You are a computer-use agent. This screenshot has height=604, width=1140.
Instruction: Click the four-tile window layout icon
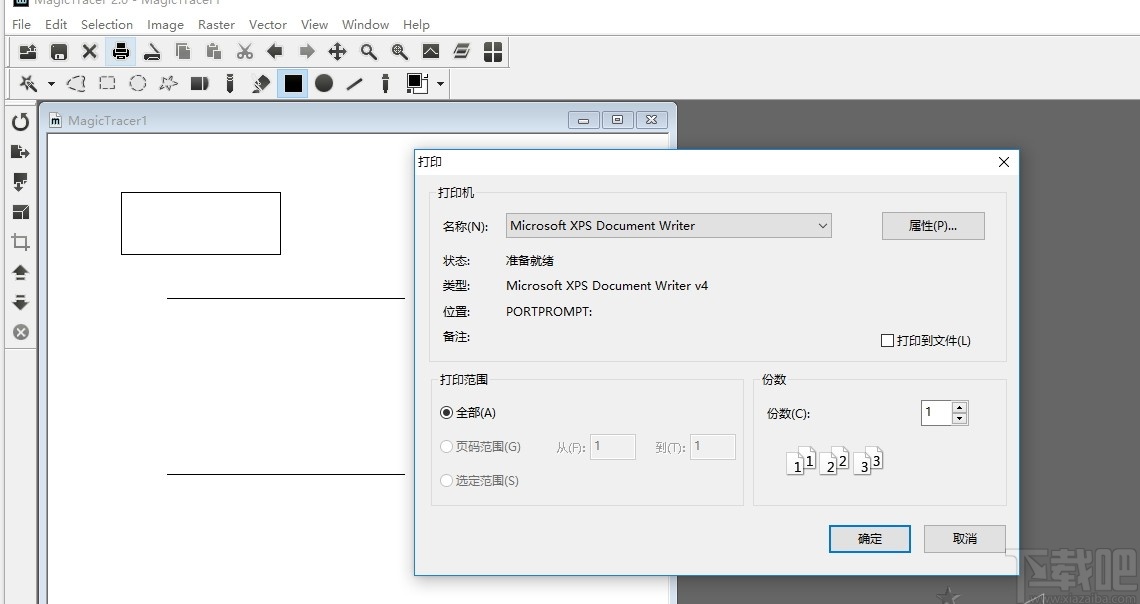493,52
